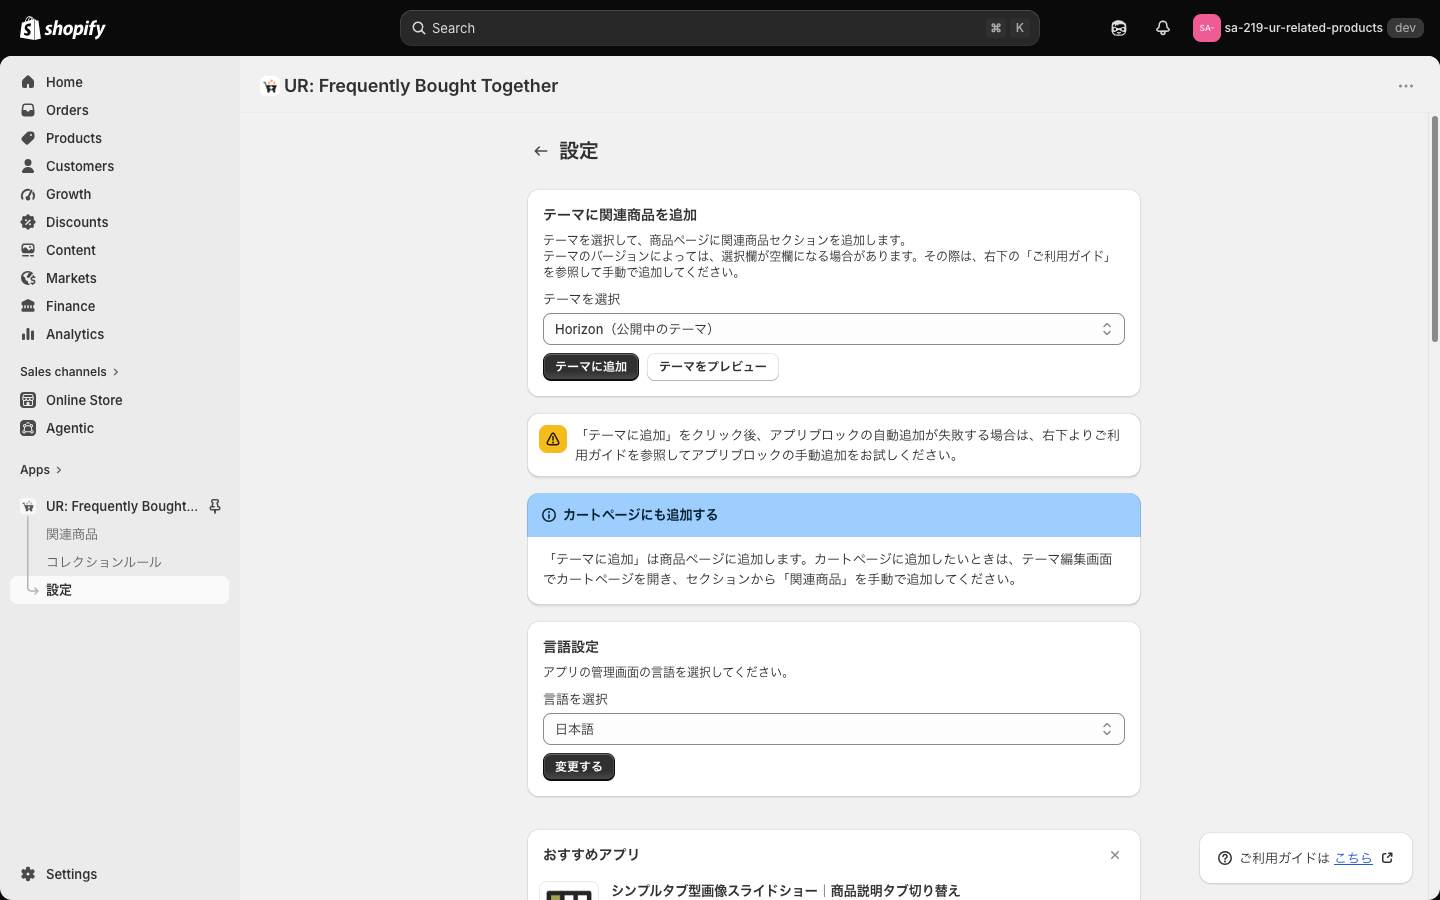This screenshot has width=1440, height=900.
Task: Open Discounts
Action: (119, 222)
